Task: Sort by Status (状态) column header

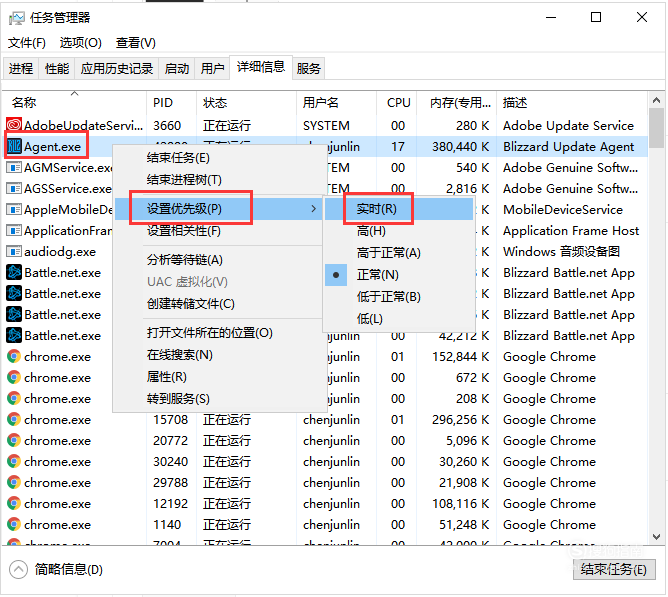Action: click(x=247, y=102)
